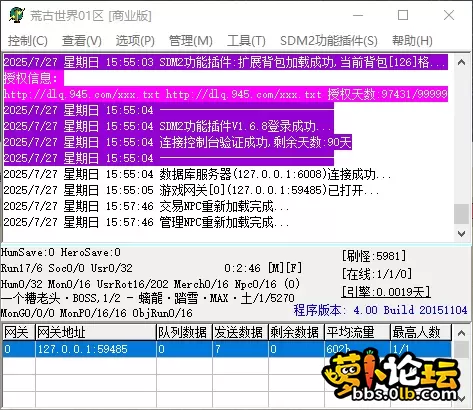Click the application icon in title bar
Viewport: 473px width, 410px height.
tap(17, 15)
